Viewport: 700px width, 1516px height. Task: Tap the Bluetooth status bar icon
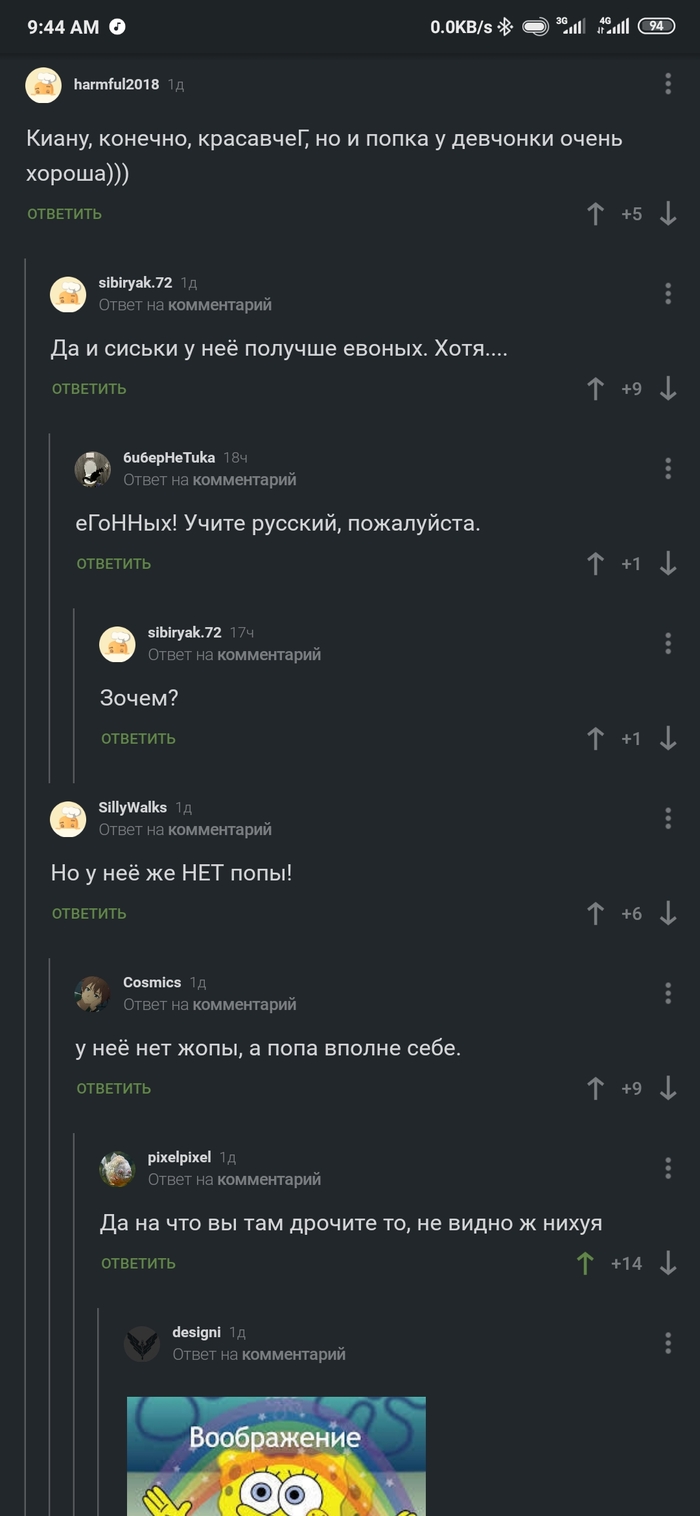(x=506, y=27)
